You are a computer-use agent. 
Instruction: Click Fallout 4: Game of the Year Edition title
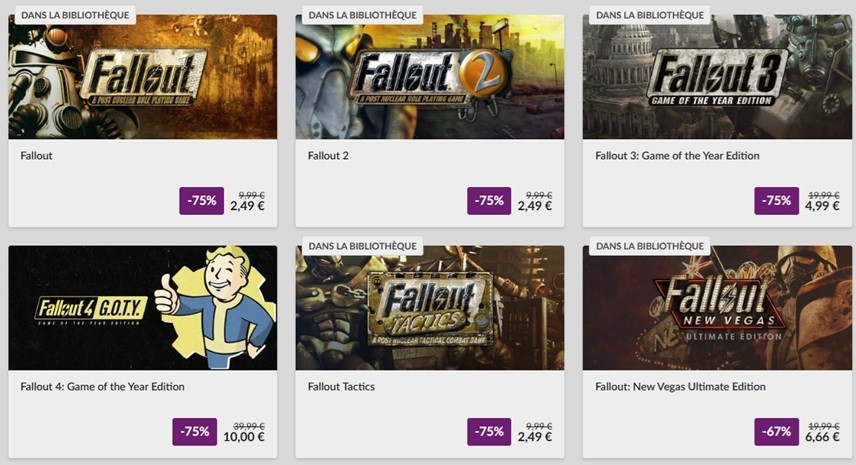click(103, 386)
